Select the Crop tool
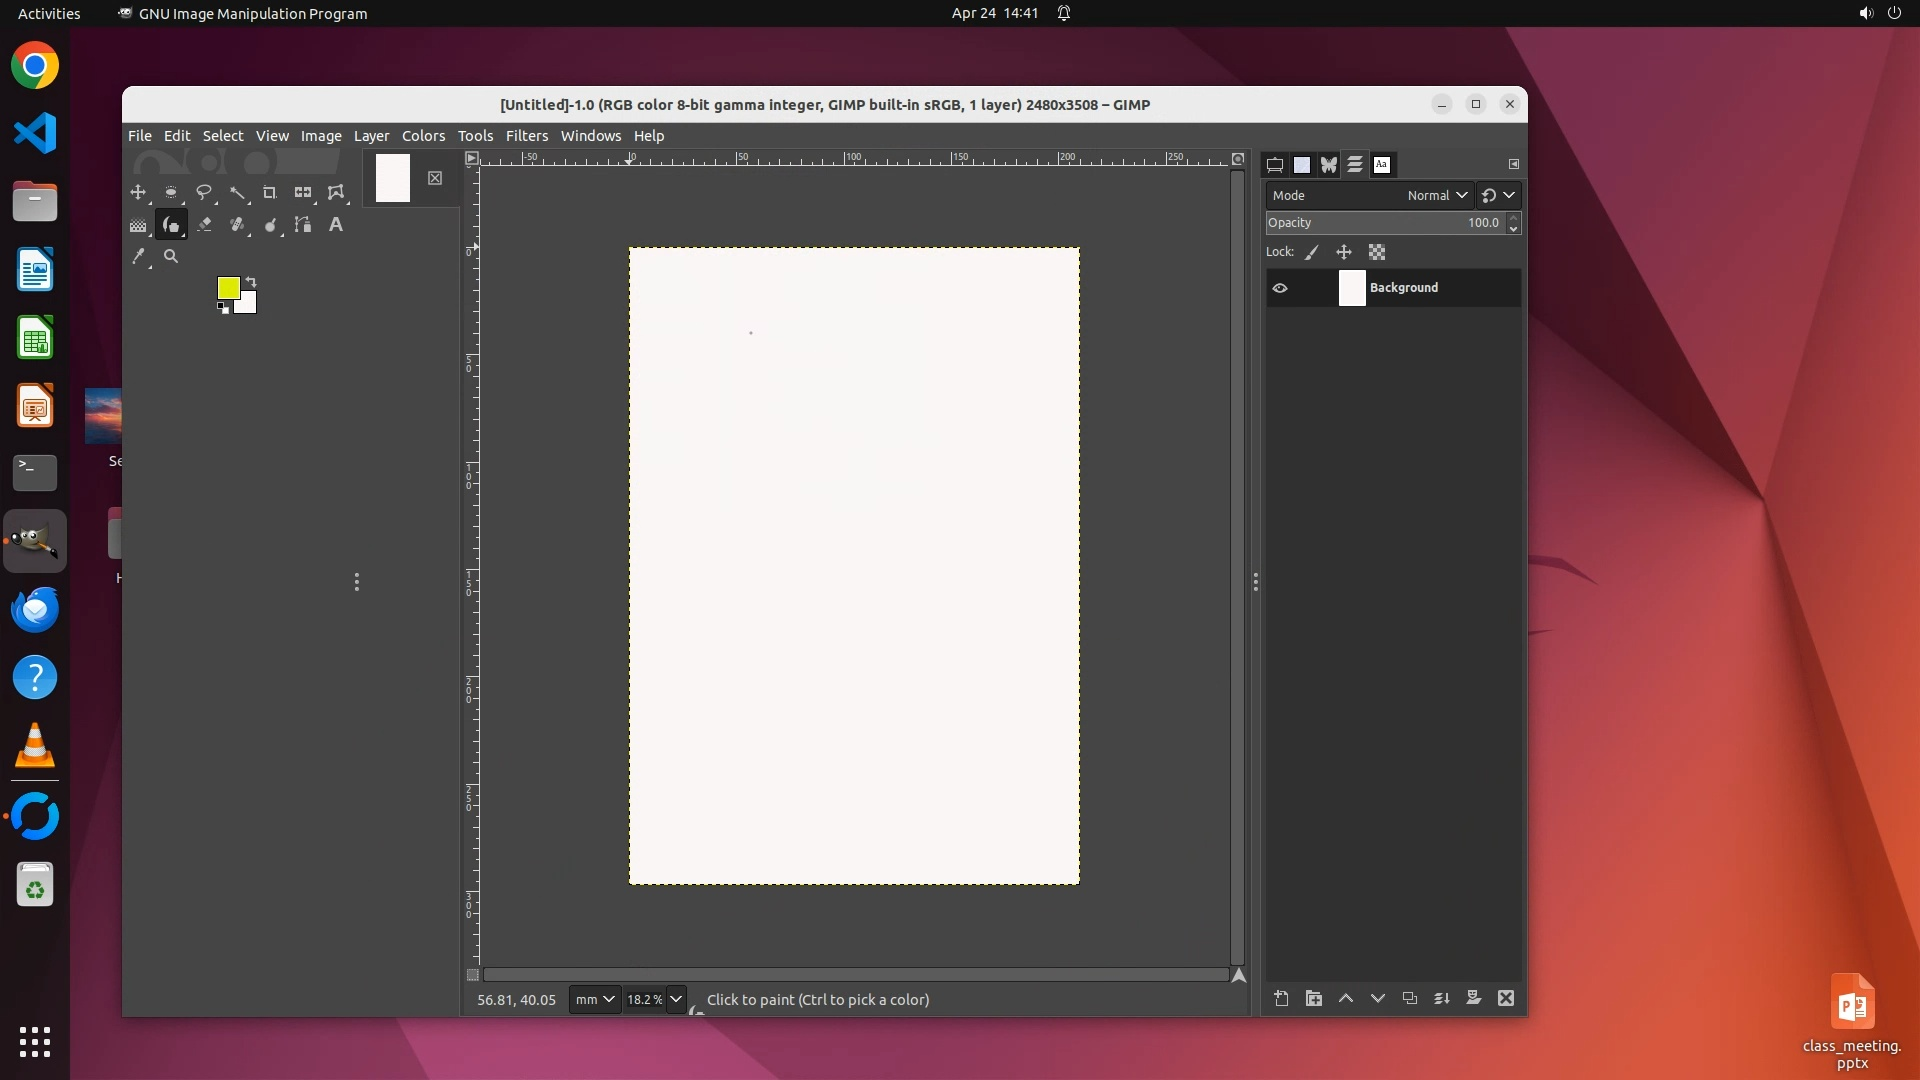The image size is (1920, 1080). click(x=269, y=192)
